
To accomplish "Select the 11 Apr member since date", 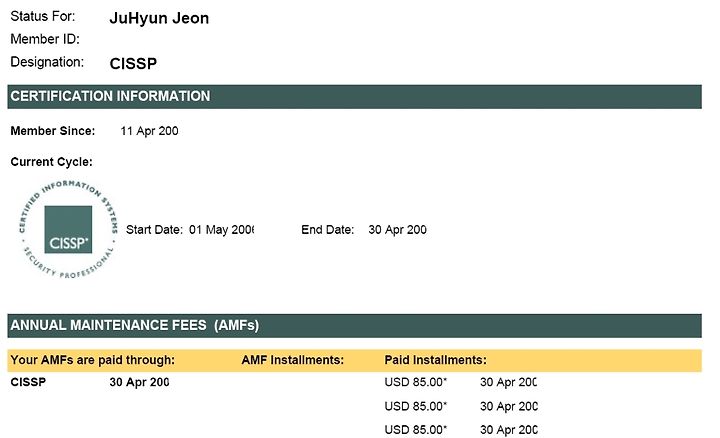I will pyautogui.click(x=149, y=131).
